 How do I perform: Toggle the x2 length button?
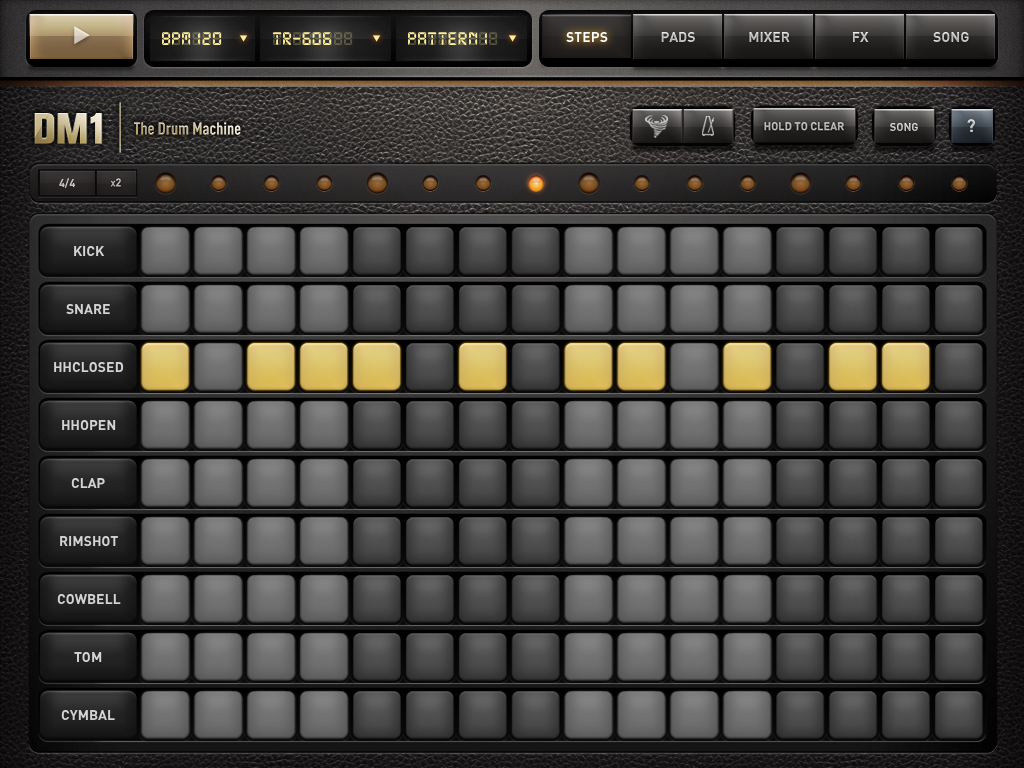pyautogui.click(x=116, y=183)
